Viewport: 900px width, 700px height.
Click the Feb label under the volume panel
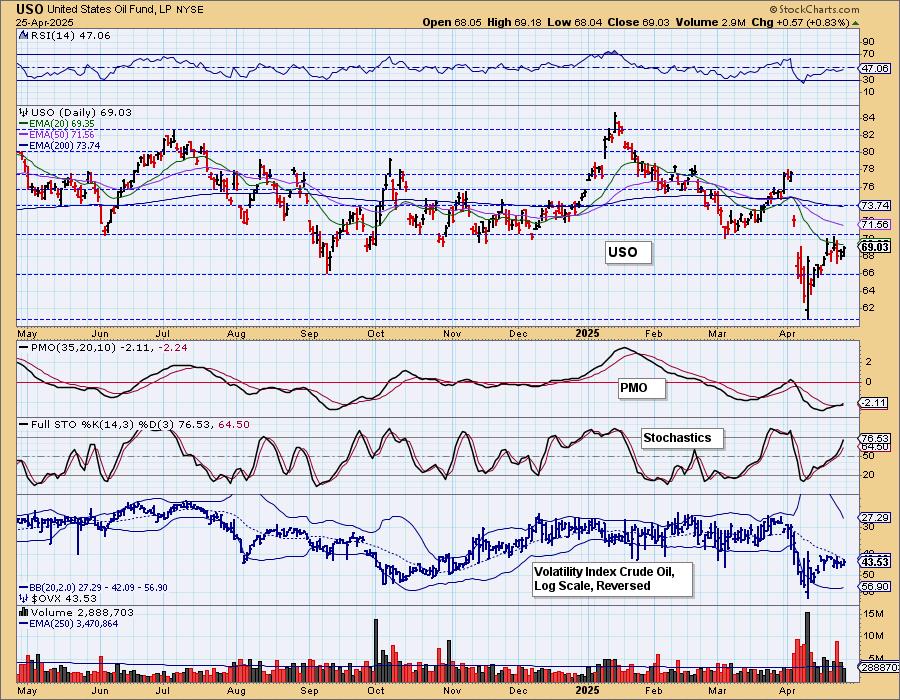pyautogui.click(x=654, y=691)
